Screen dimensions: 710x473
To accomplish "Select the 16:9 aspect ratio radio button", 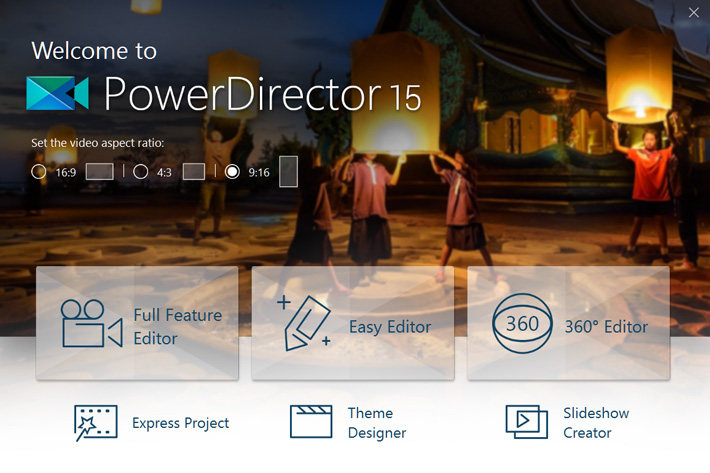I will click(x=38, y=172).
